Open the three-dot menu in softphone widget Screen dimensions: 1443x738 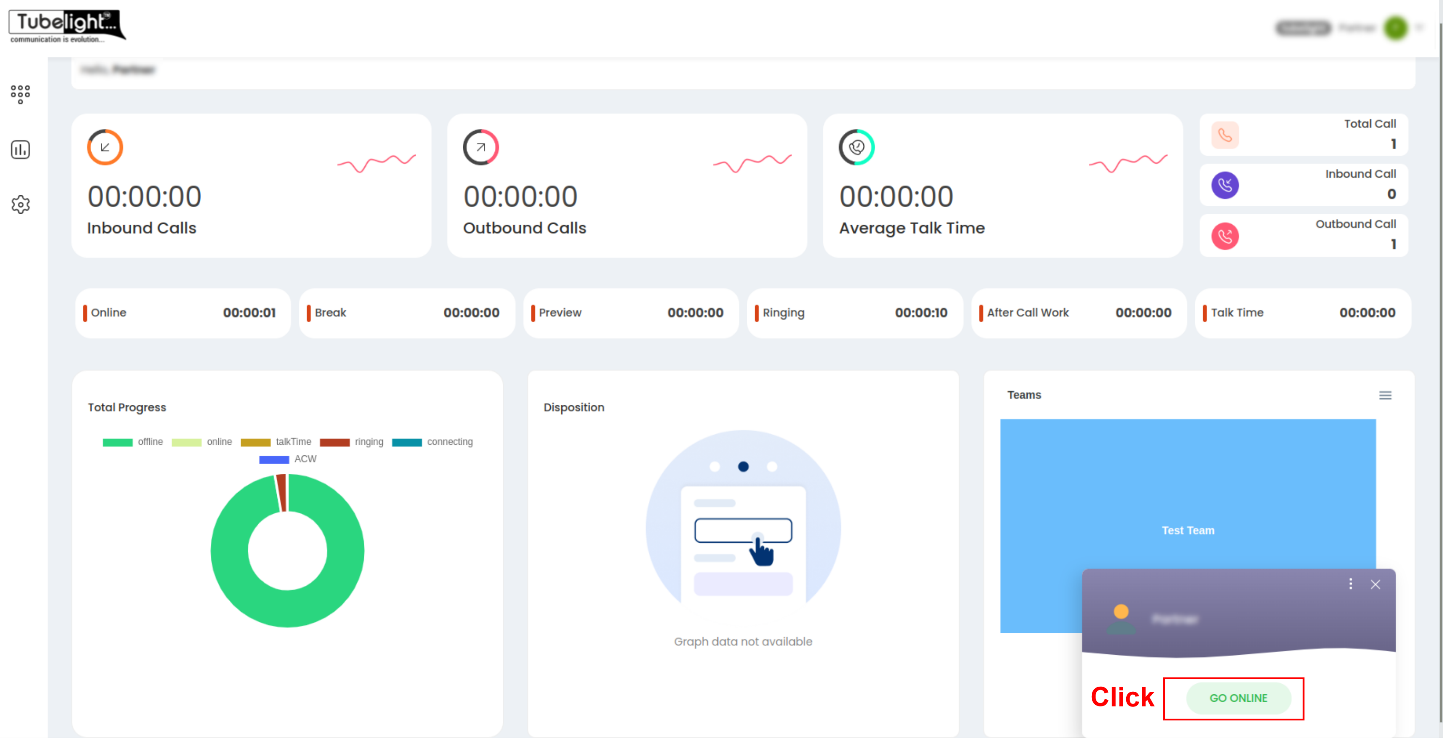1351,584
